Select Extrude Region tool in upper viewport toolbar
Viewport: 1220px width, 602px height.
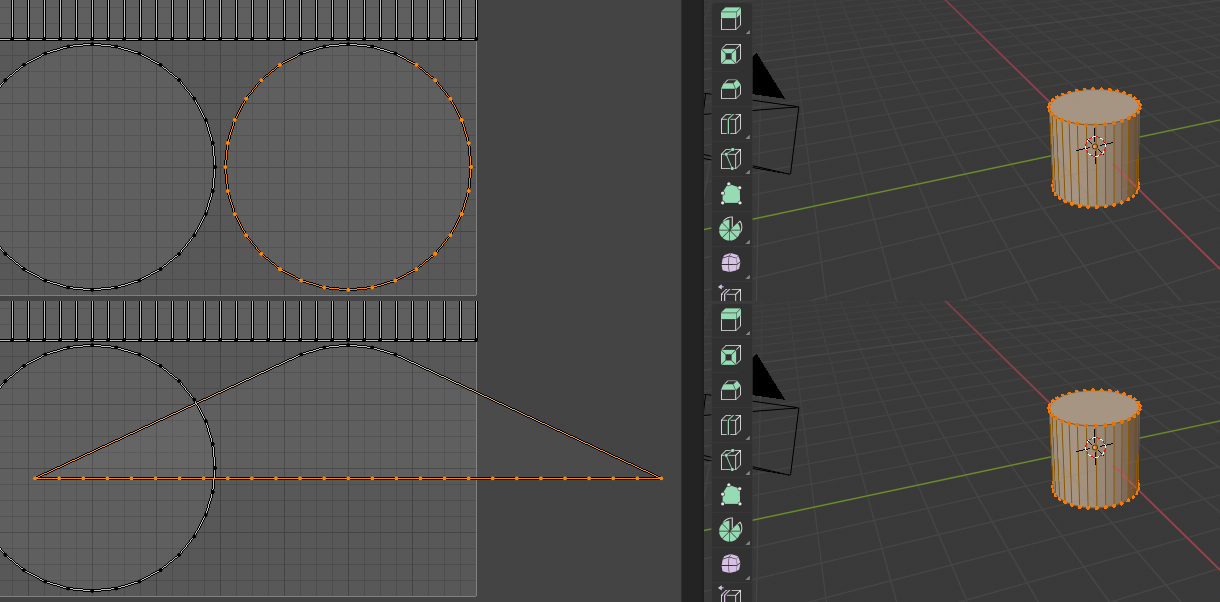tap(731, 19)
